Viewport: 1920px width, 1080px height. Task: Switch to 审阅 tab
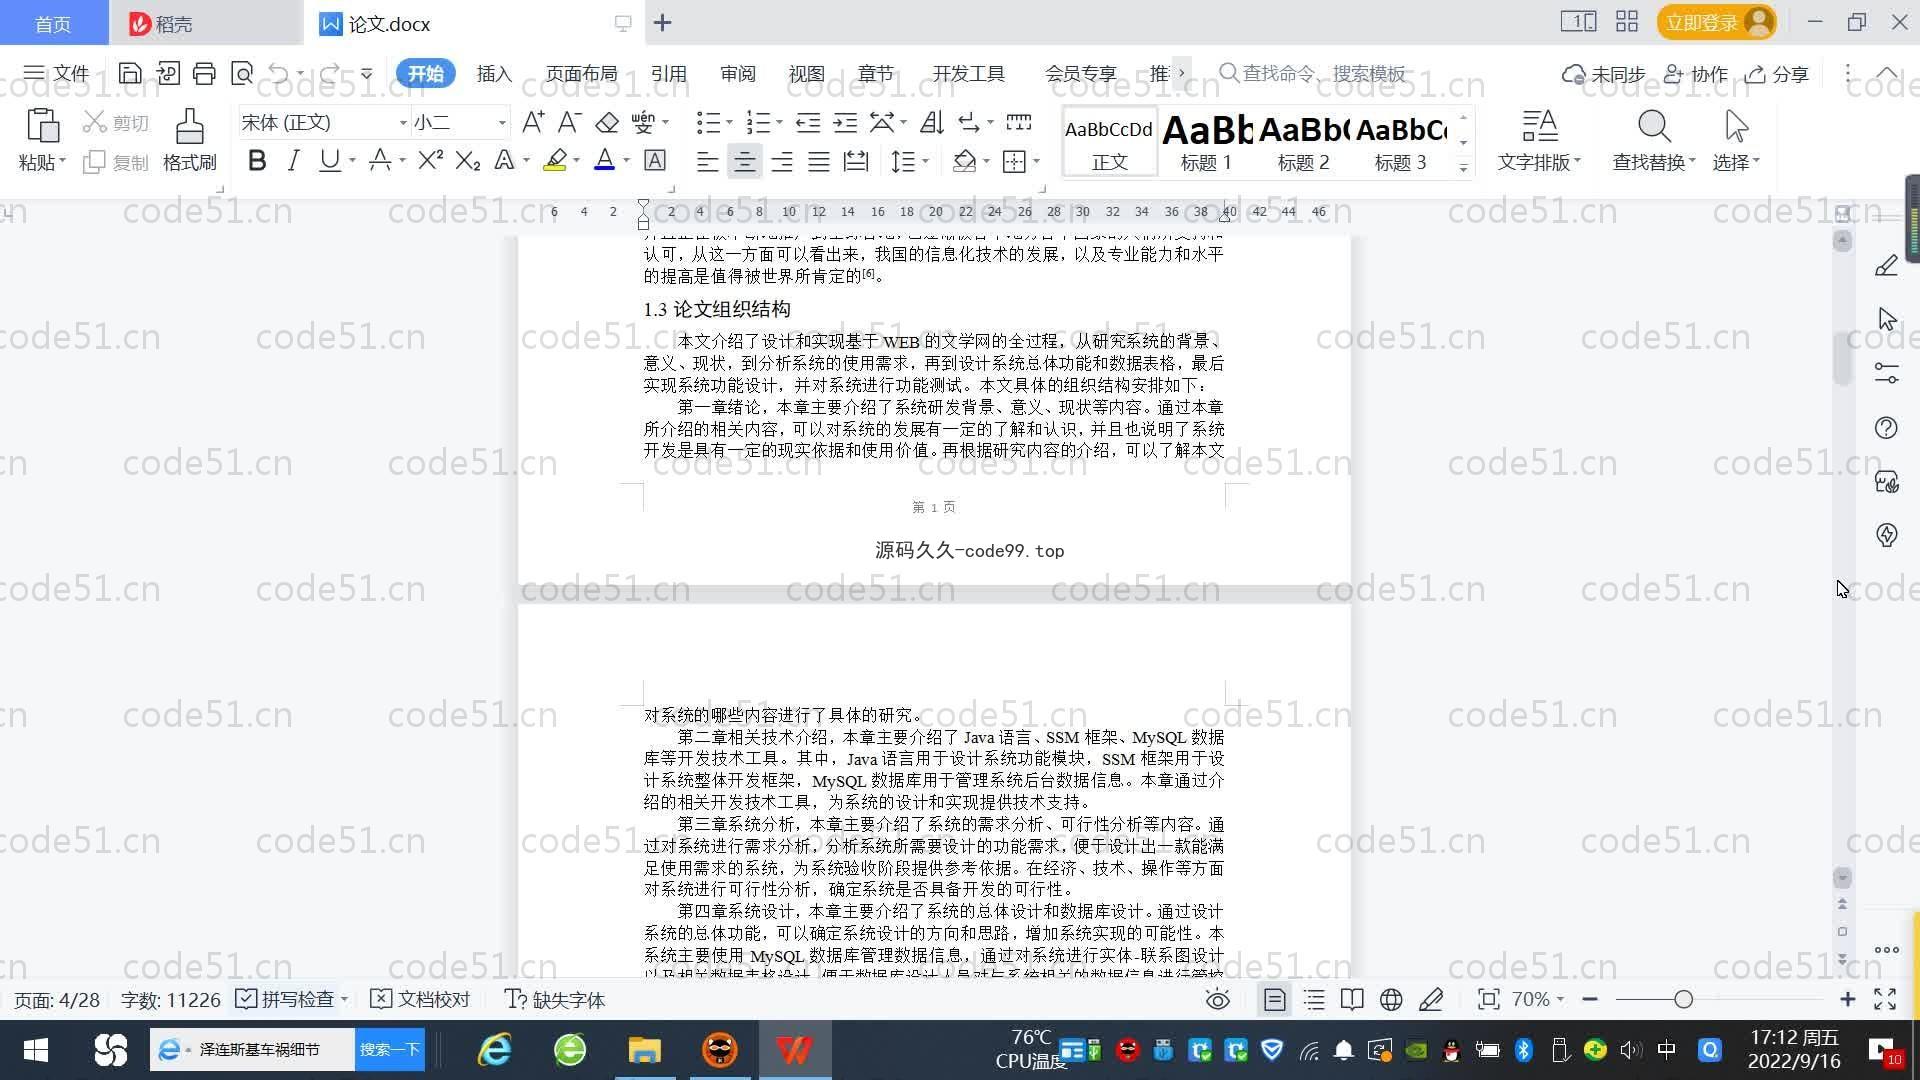[738, 73]
